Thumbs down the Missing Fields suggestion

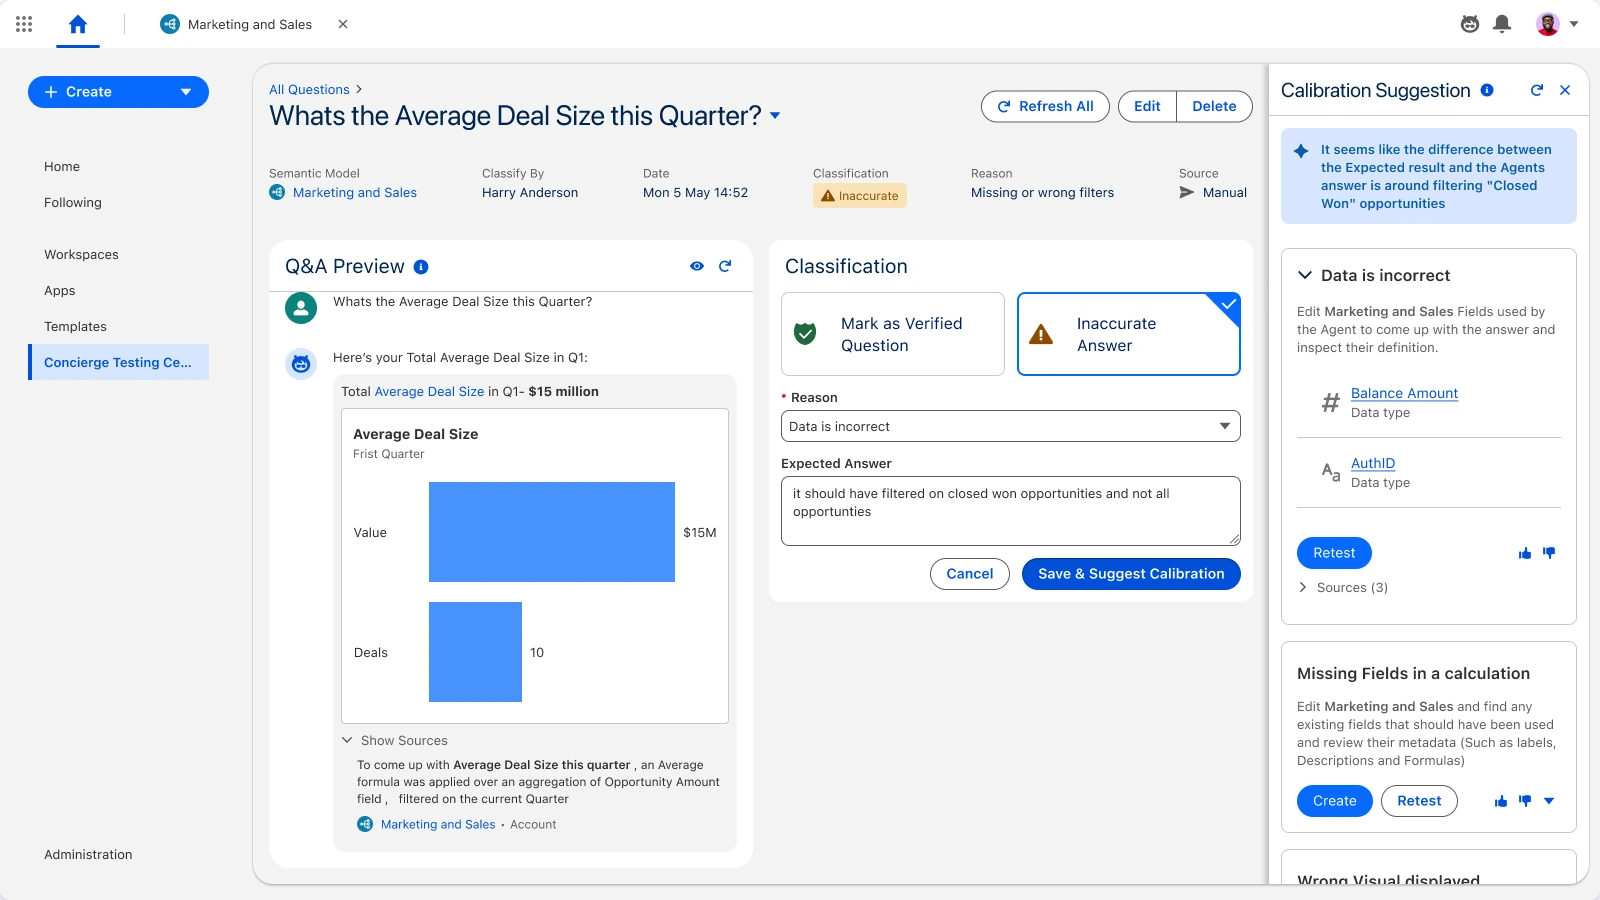(x=1525, y=801)
